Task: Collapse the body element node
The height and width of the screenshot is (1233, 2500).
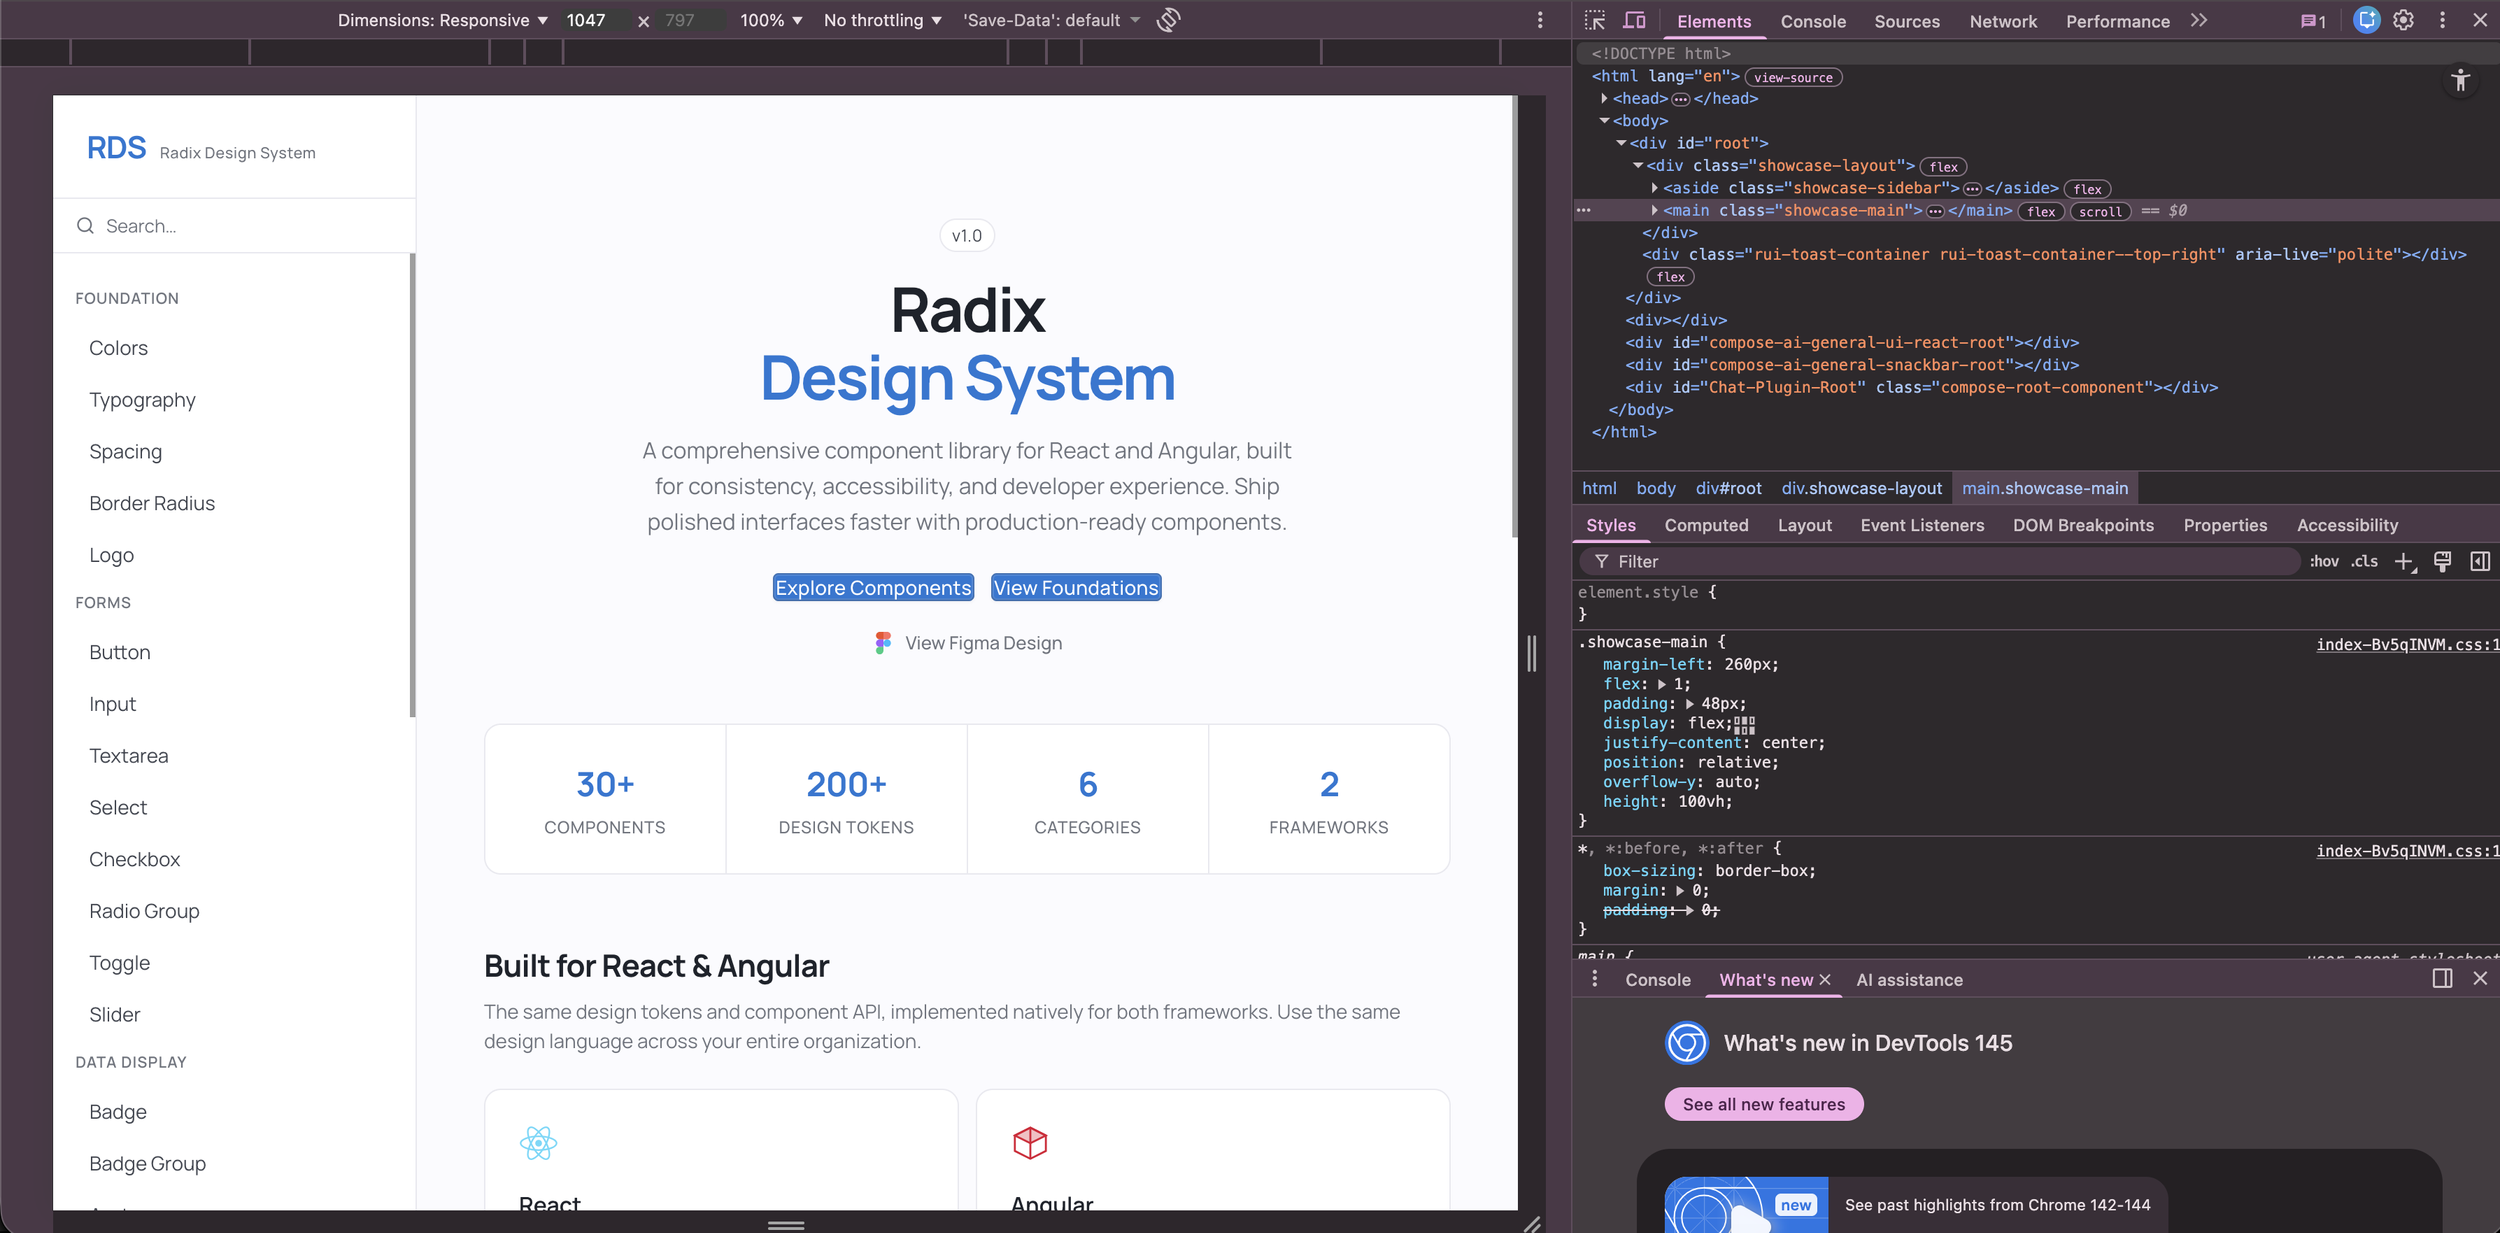Action: click(1604, 121)
